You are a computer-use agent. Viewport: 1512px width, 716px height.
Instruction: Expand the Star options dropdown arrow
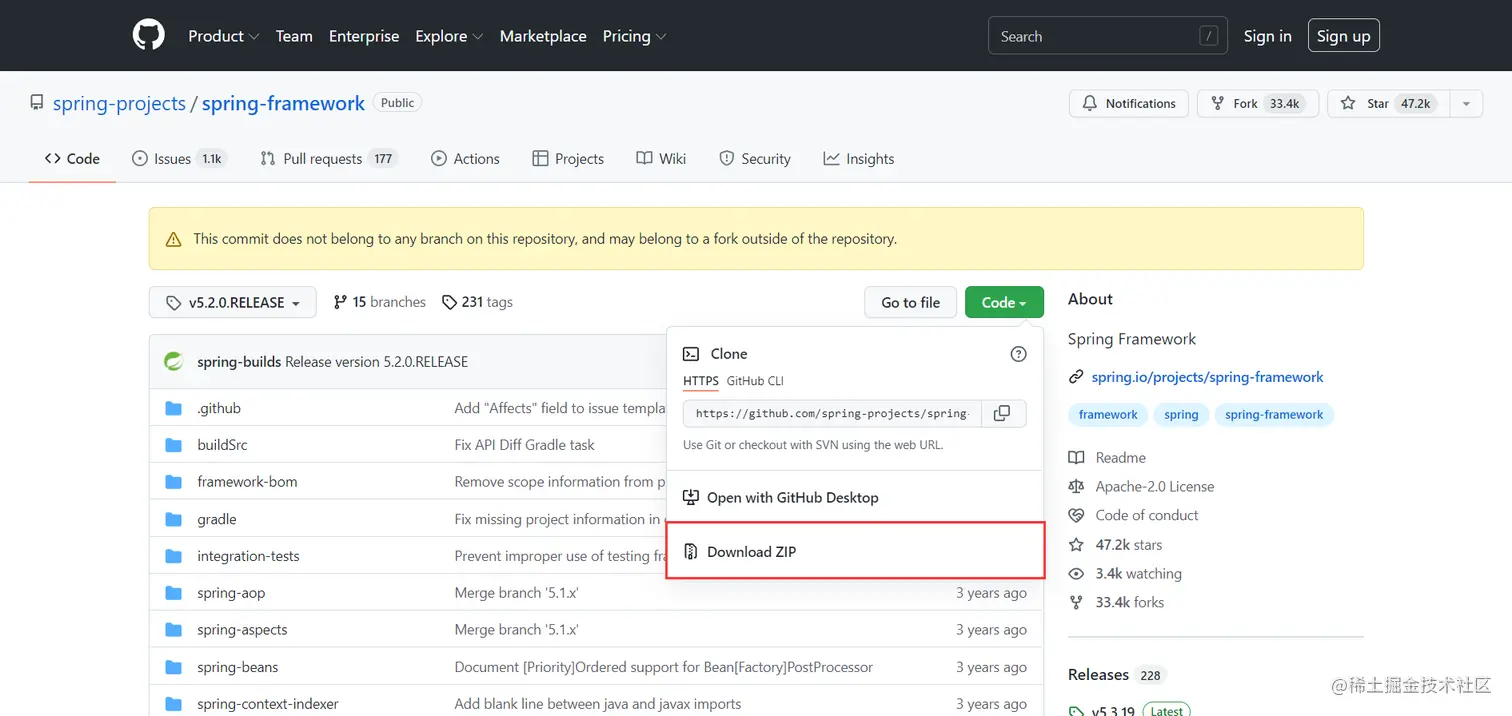(1465, 104)
